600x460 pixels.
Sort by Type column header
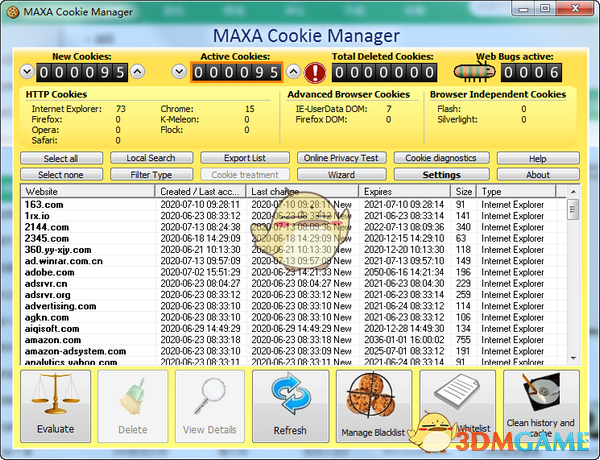(x=516, y=191)
